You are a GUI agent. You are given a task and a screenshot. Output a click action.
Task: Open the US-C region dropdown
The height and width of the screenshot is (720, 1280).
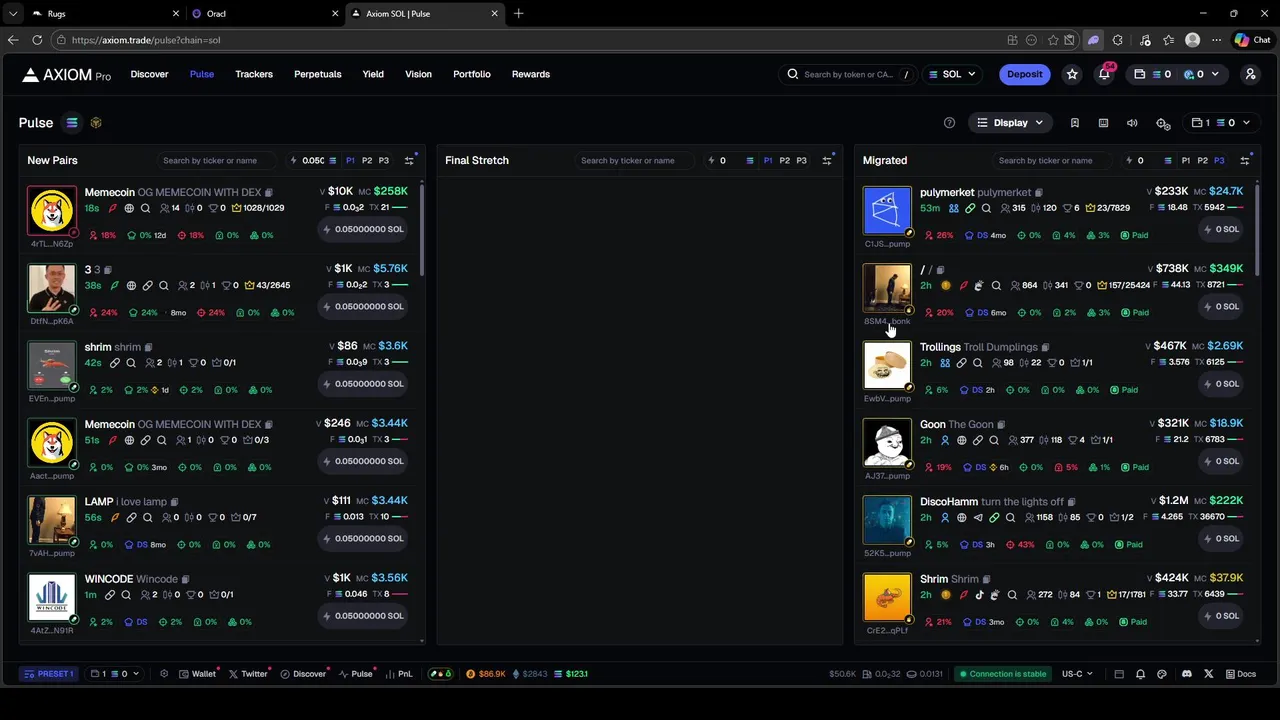(1077, 674)
